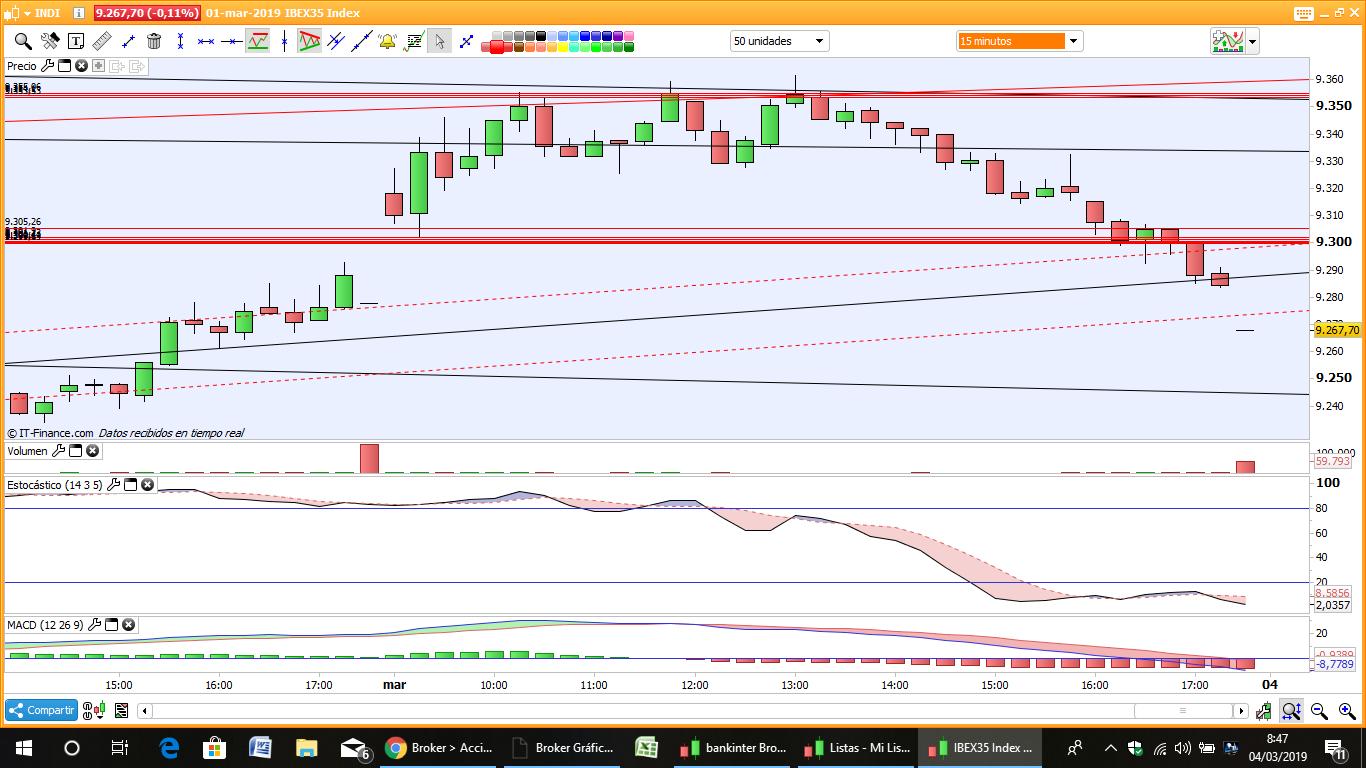Click the bottom-right candlestick edit icon

tap(1264, 711)
